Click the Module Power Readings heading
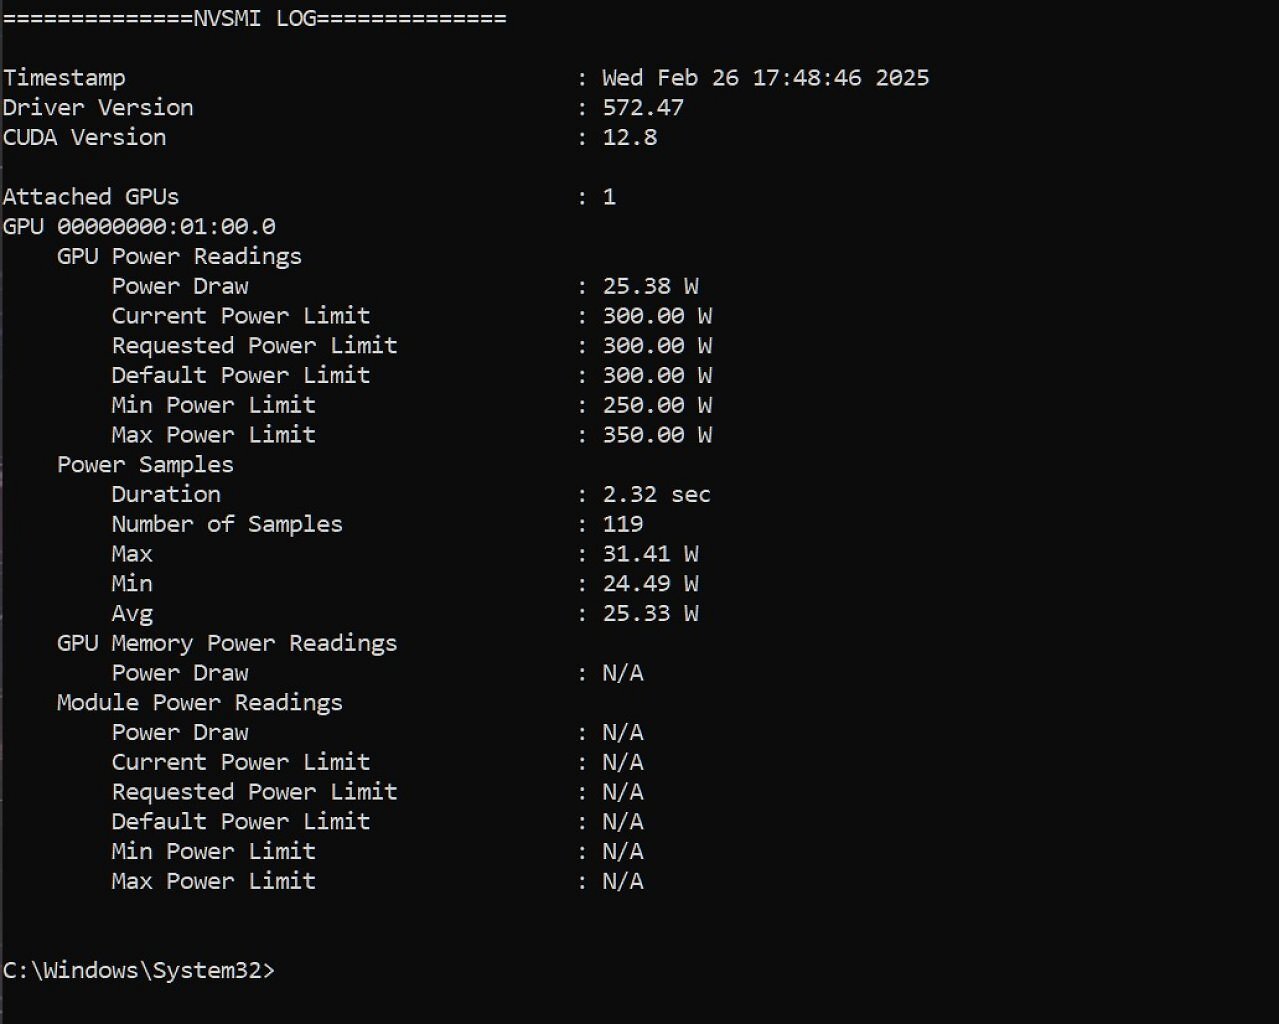 point(200,703)
